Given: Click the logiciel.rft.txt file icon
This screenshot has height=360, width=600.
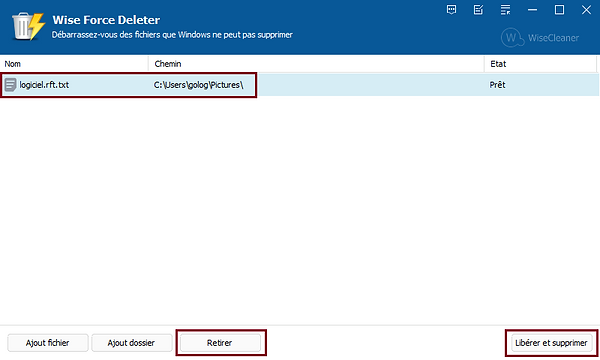Looking at the screenshot, I should point(10,85).
